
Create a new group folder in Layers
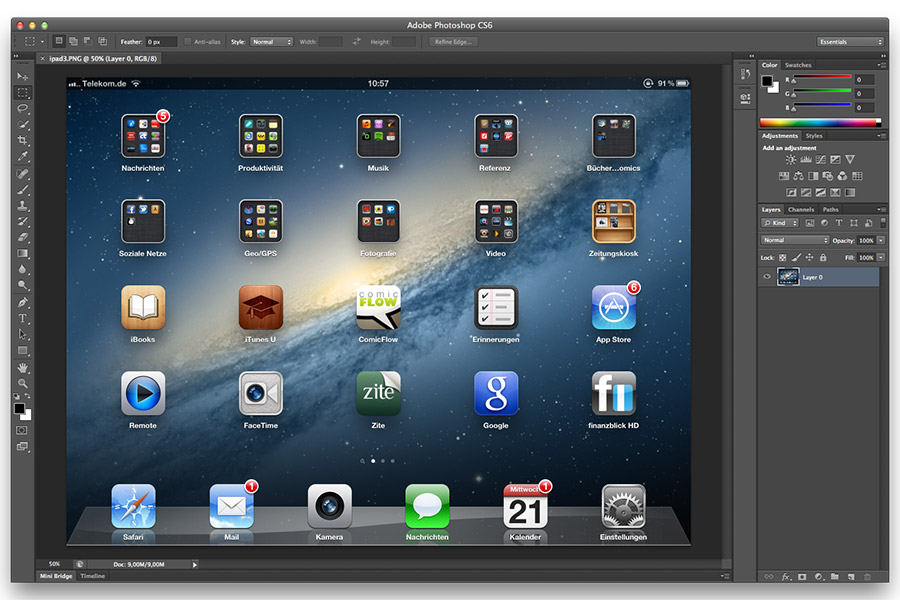coord(835,576)
